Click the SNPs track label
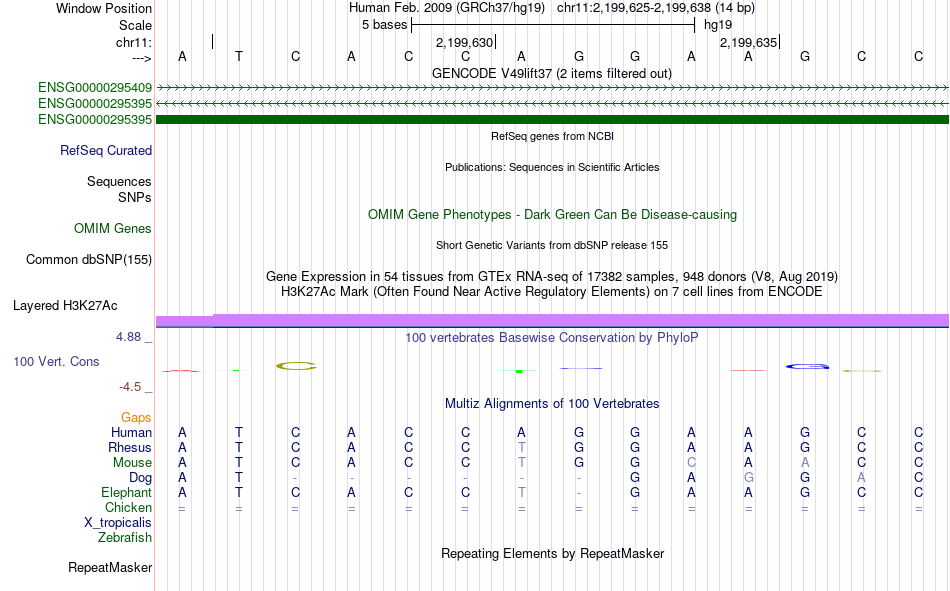This screenshot has height=591, width=950. (x=135, y=197)
